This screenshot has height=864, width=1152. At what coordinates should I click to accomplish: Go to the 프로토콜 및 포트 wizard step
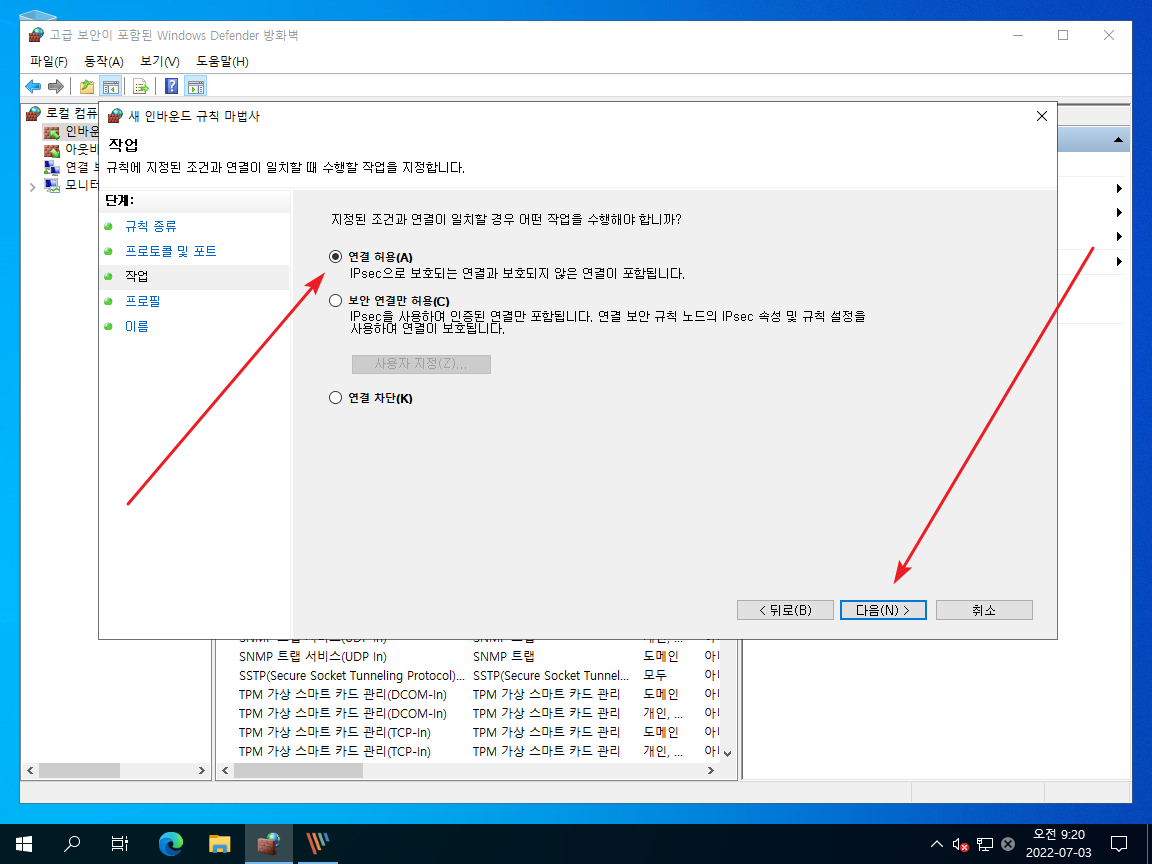(170, 251)
